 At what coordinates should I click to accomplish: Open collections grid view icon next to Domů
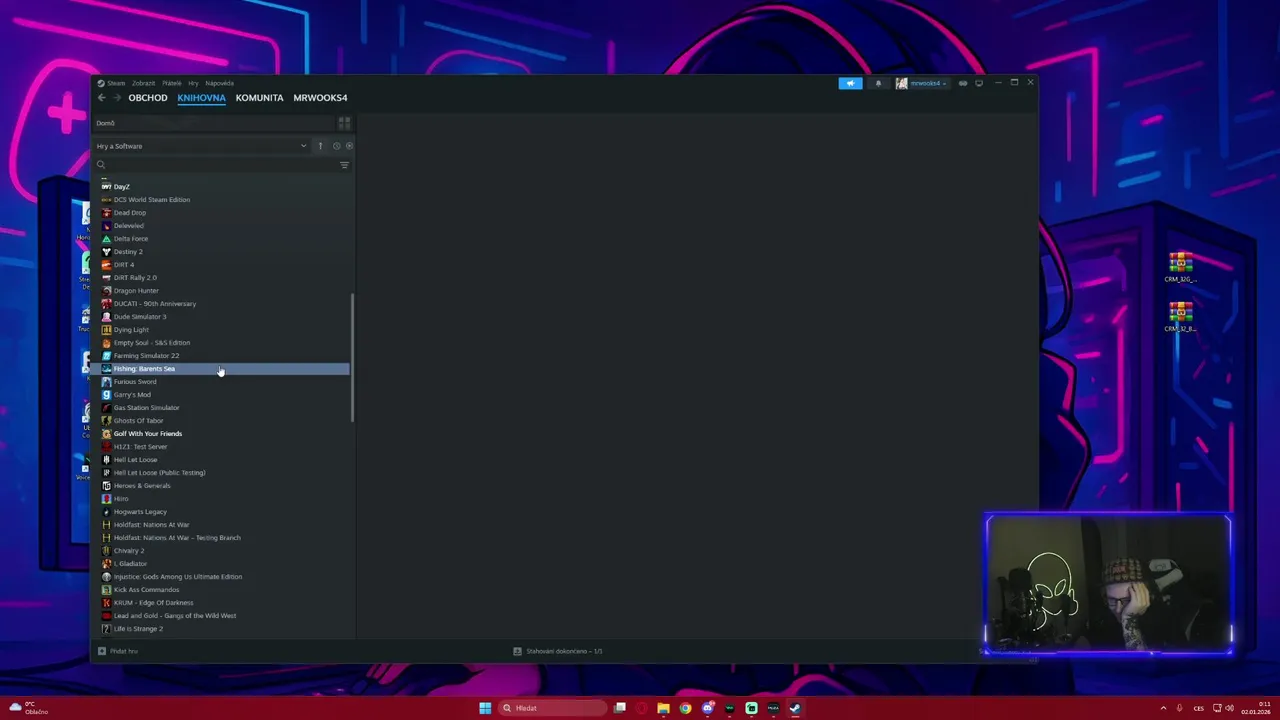tap(344, 123)
